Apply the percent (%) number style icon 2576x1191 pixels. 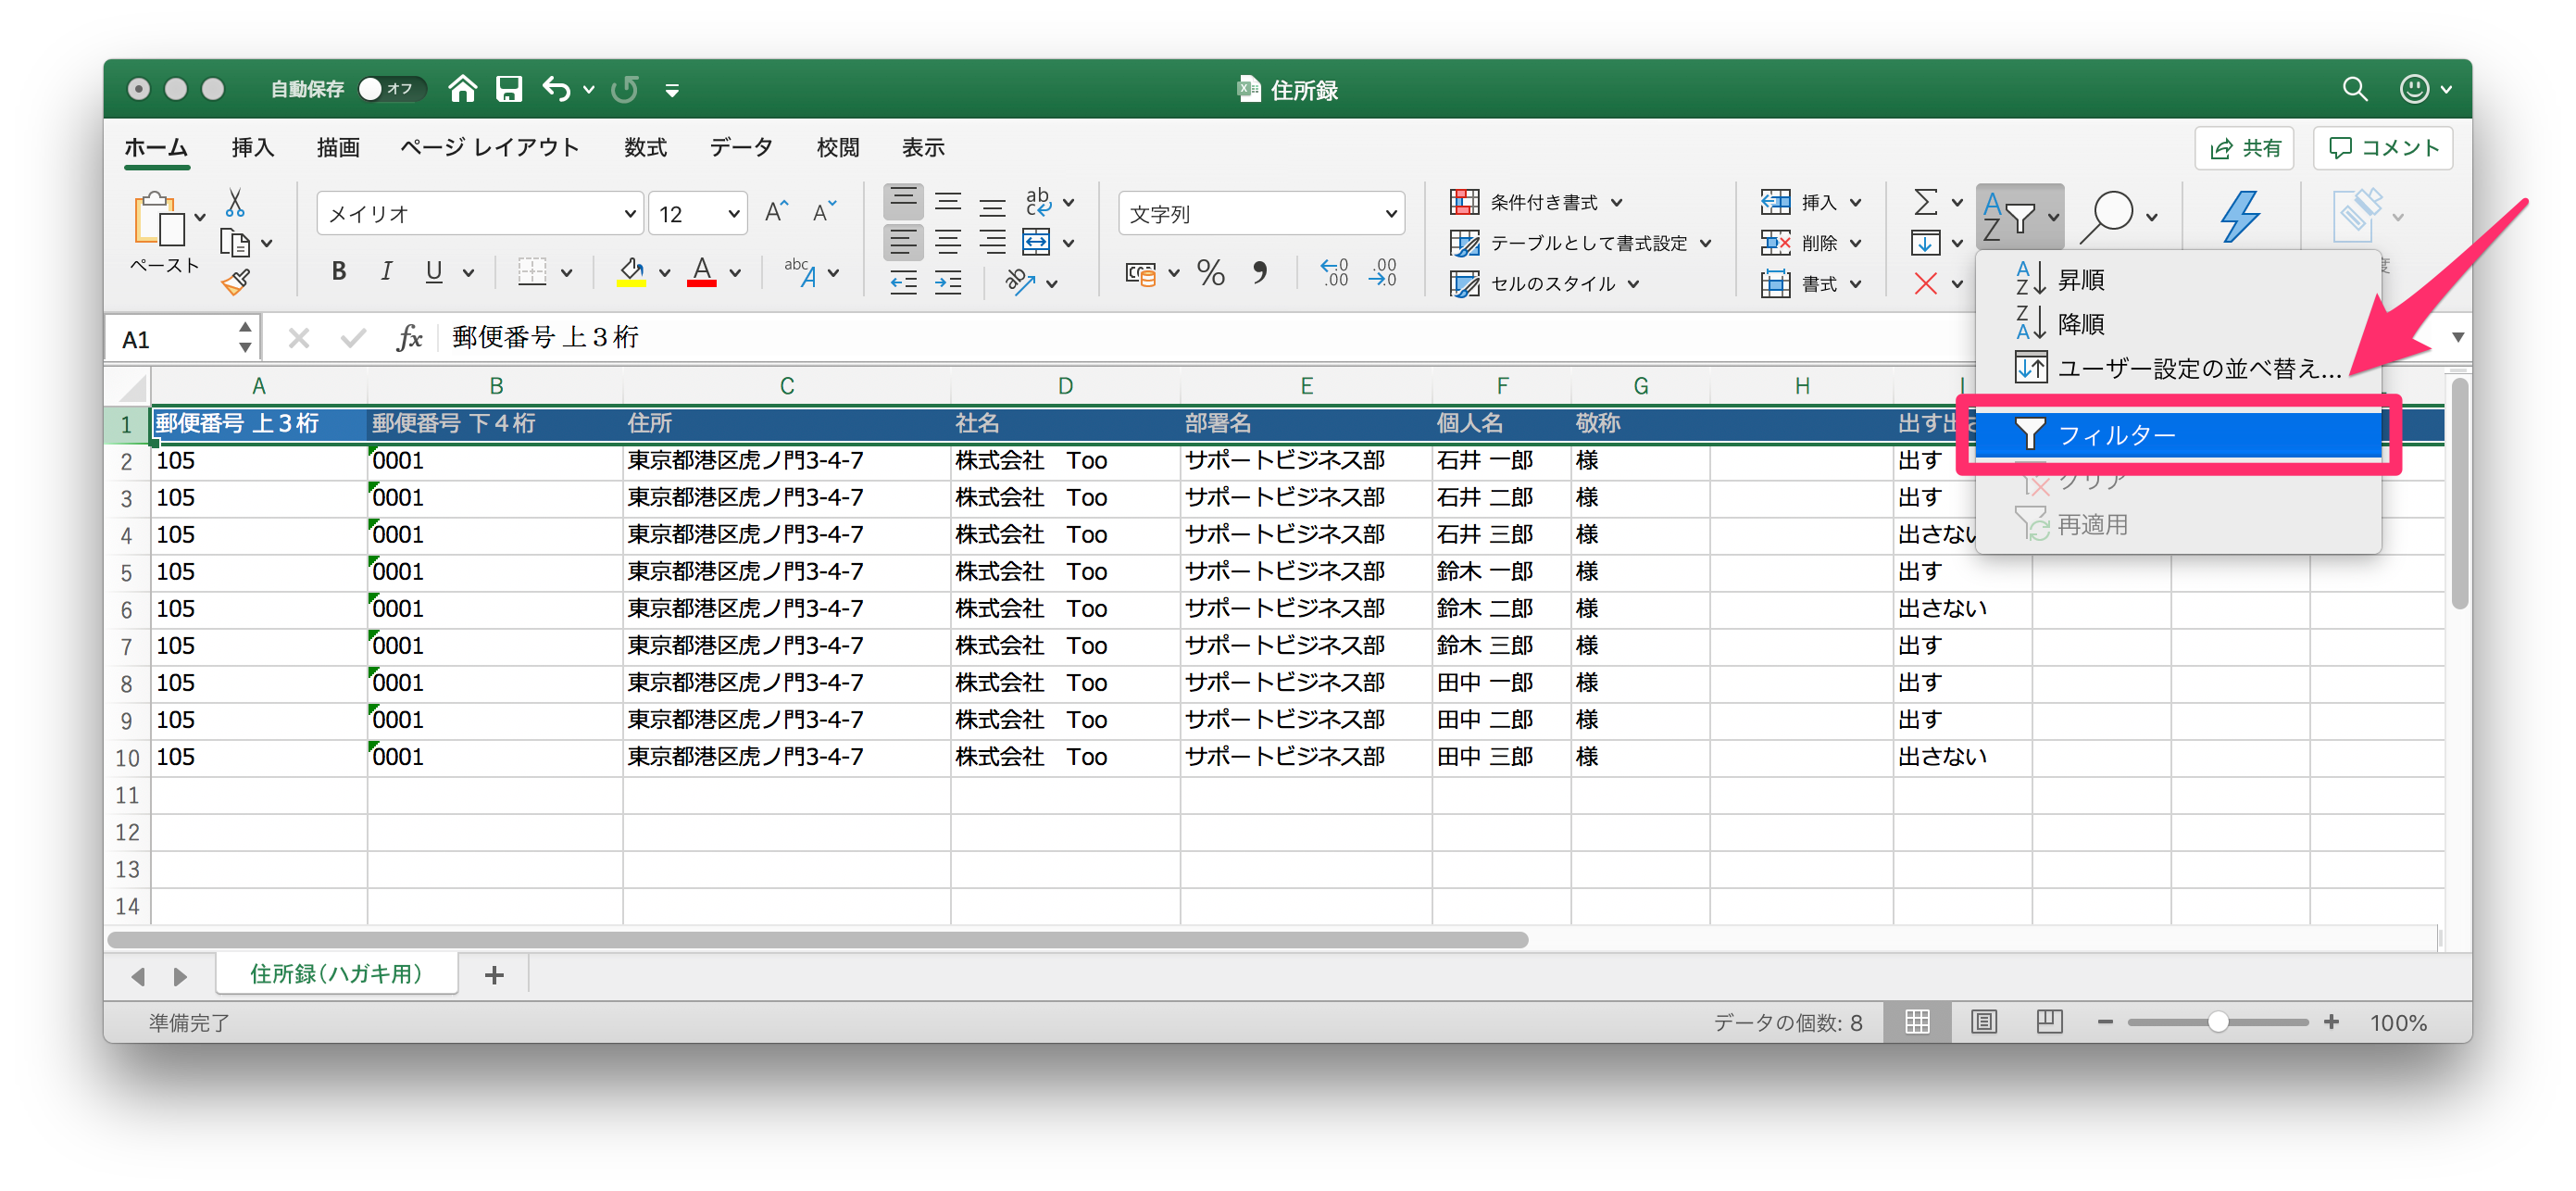(1210, 272)
